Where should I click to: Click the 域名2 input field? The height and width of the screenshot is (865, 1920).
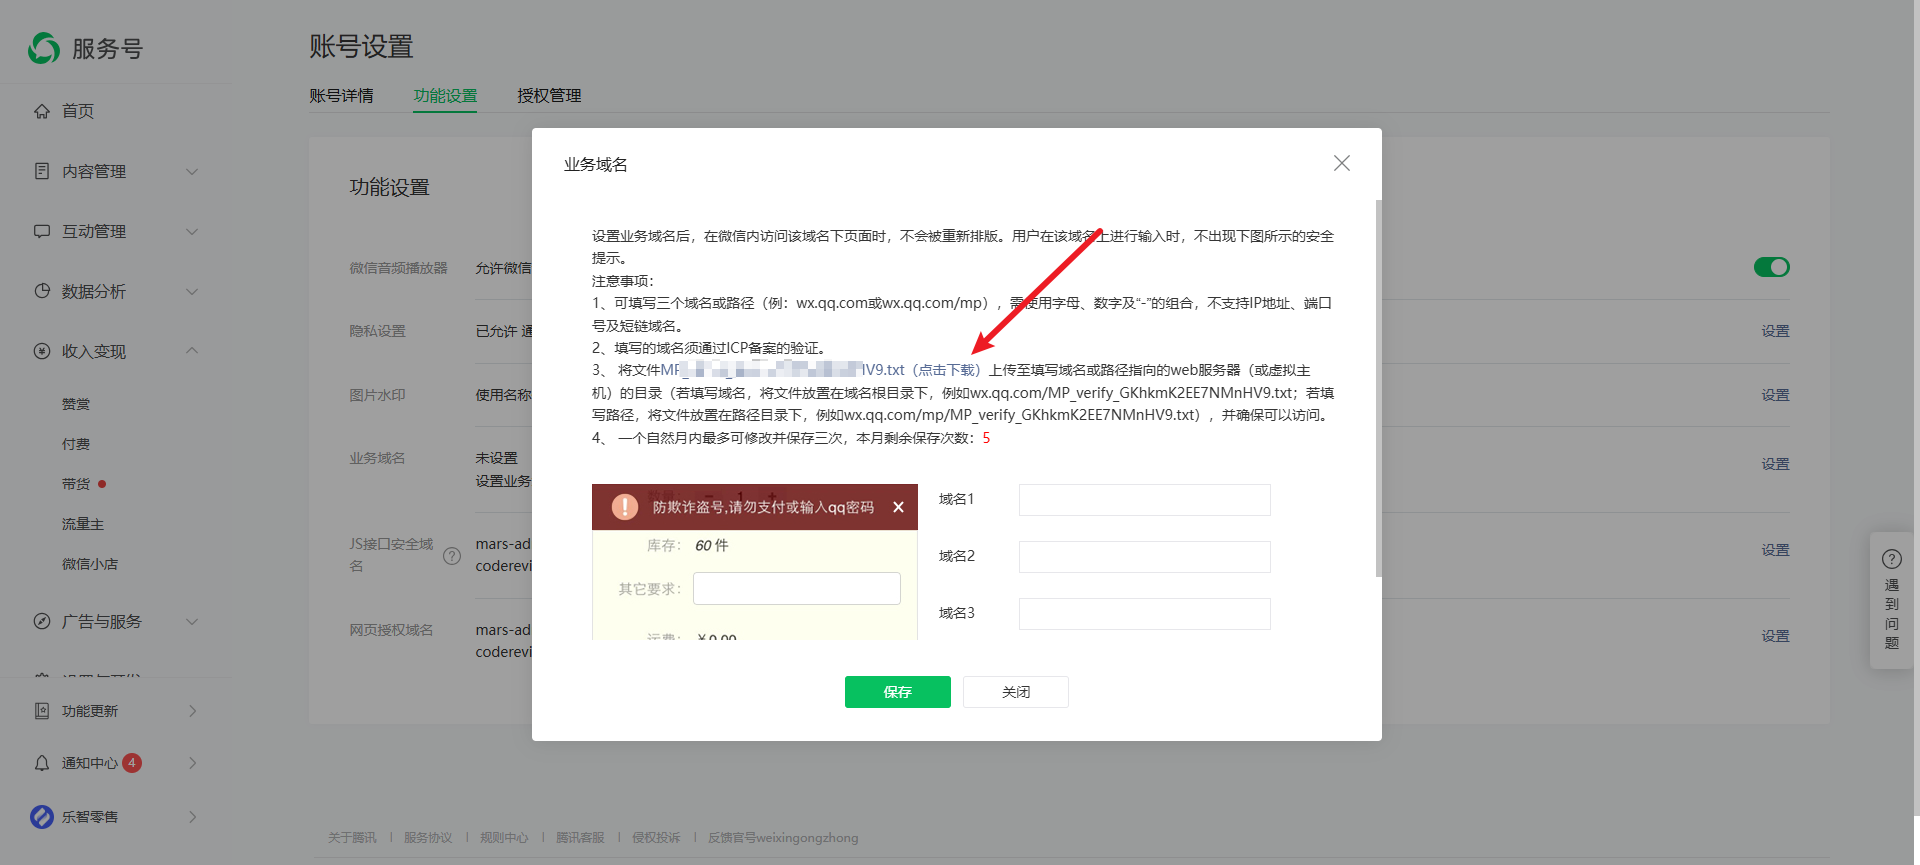(1145, 557)
